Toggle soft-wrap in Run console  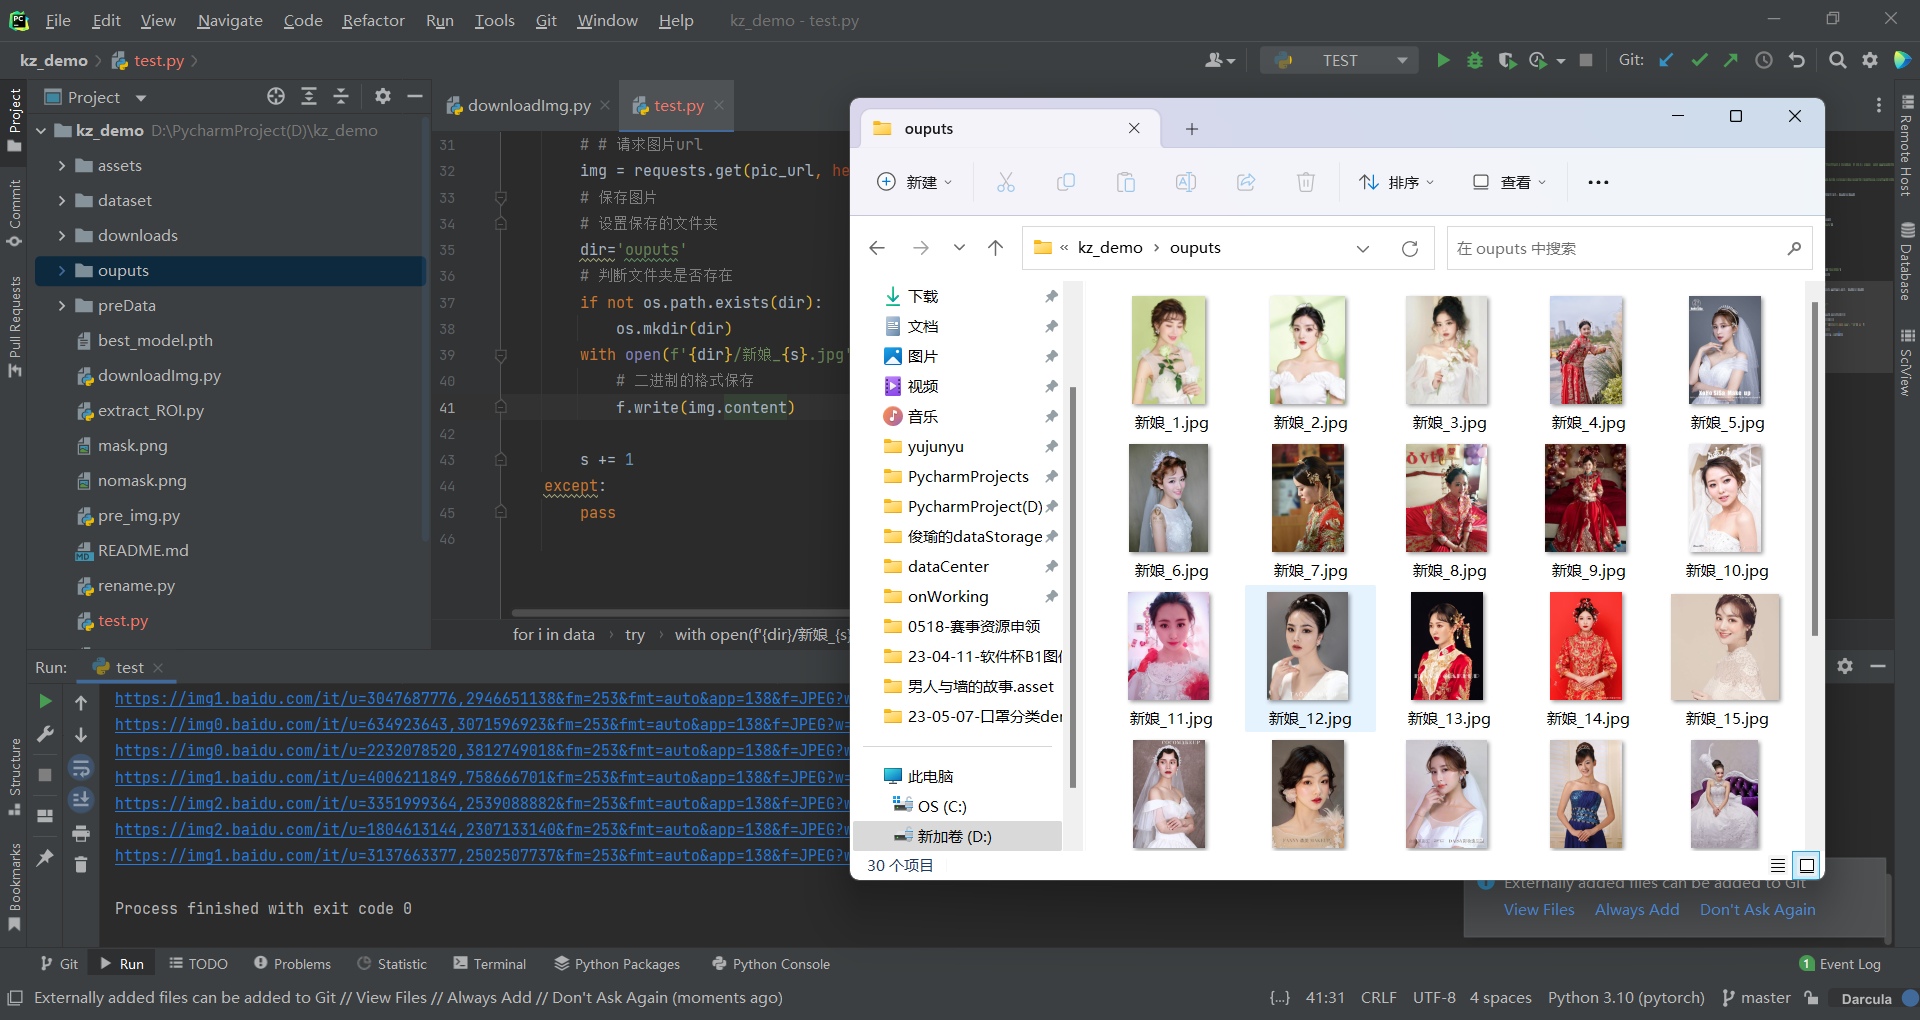(x=81, y=768)
